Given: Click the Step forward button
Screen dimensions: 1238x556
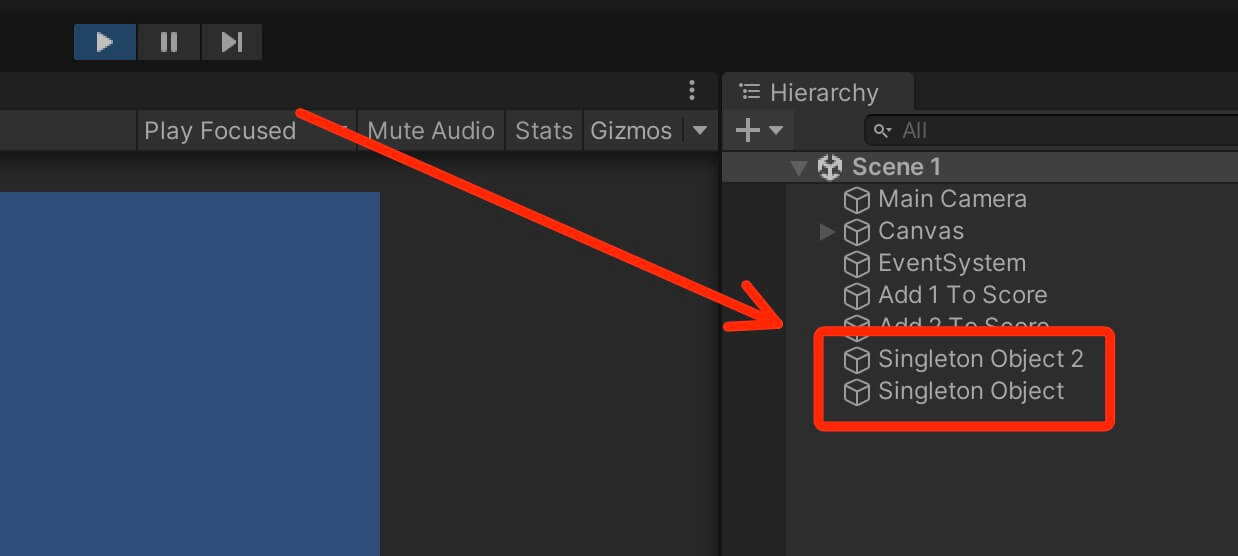Looking at the screenshot, I should click(231, 42).
